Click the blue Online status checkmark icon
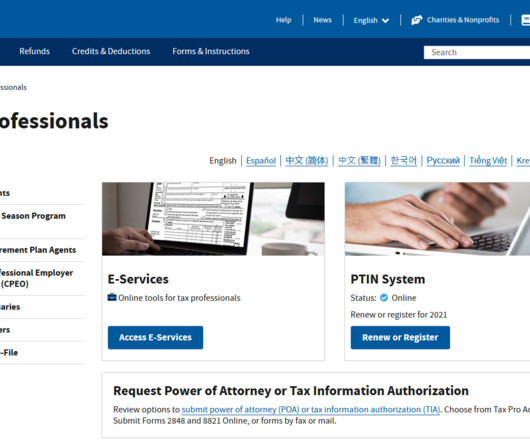This screenshot has width=530, height=442. click(x=384, y=298)
